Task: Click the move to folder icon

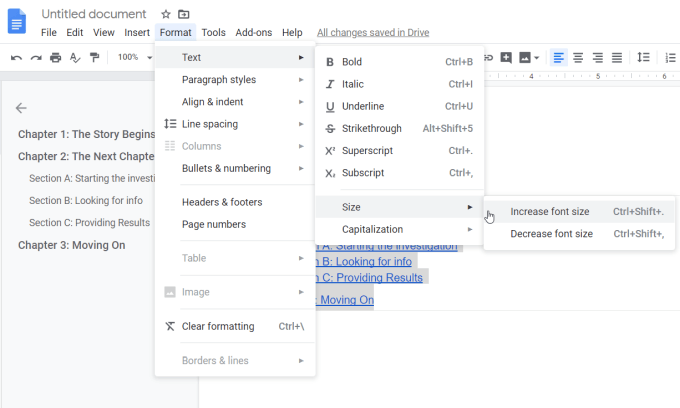Action: tap(184, 14)
